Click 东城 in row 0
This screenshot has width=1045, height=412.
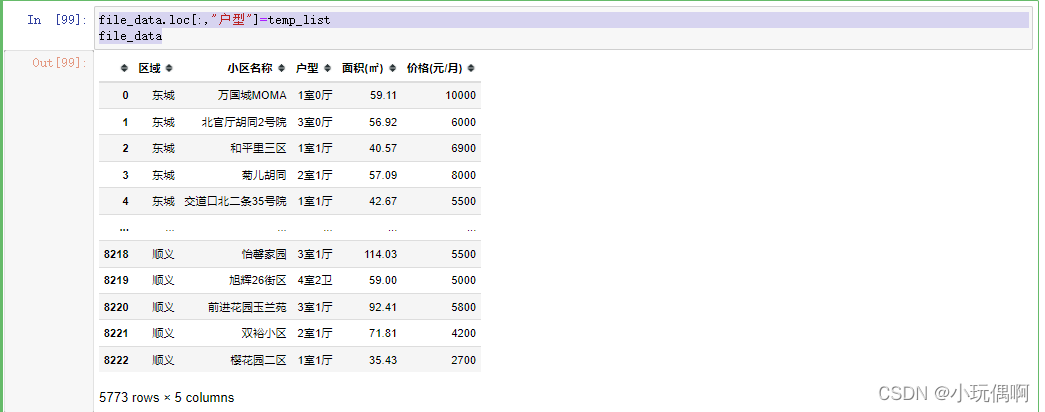(163, 95)
